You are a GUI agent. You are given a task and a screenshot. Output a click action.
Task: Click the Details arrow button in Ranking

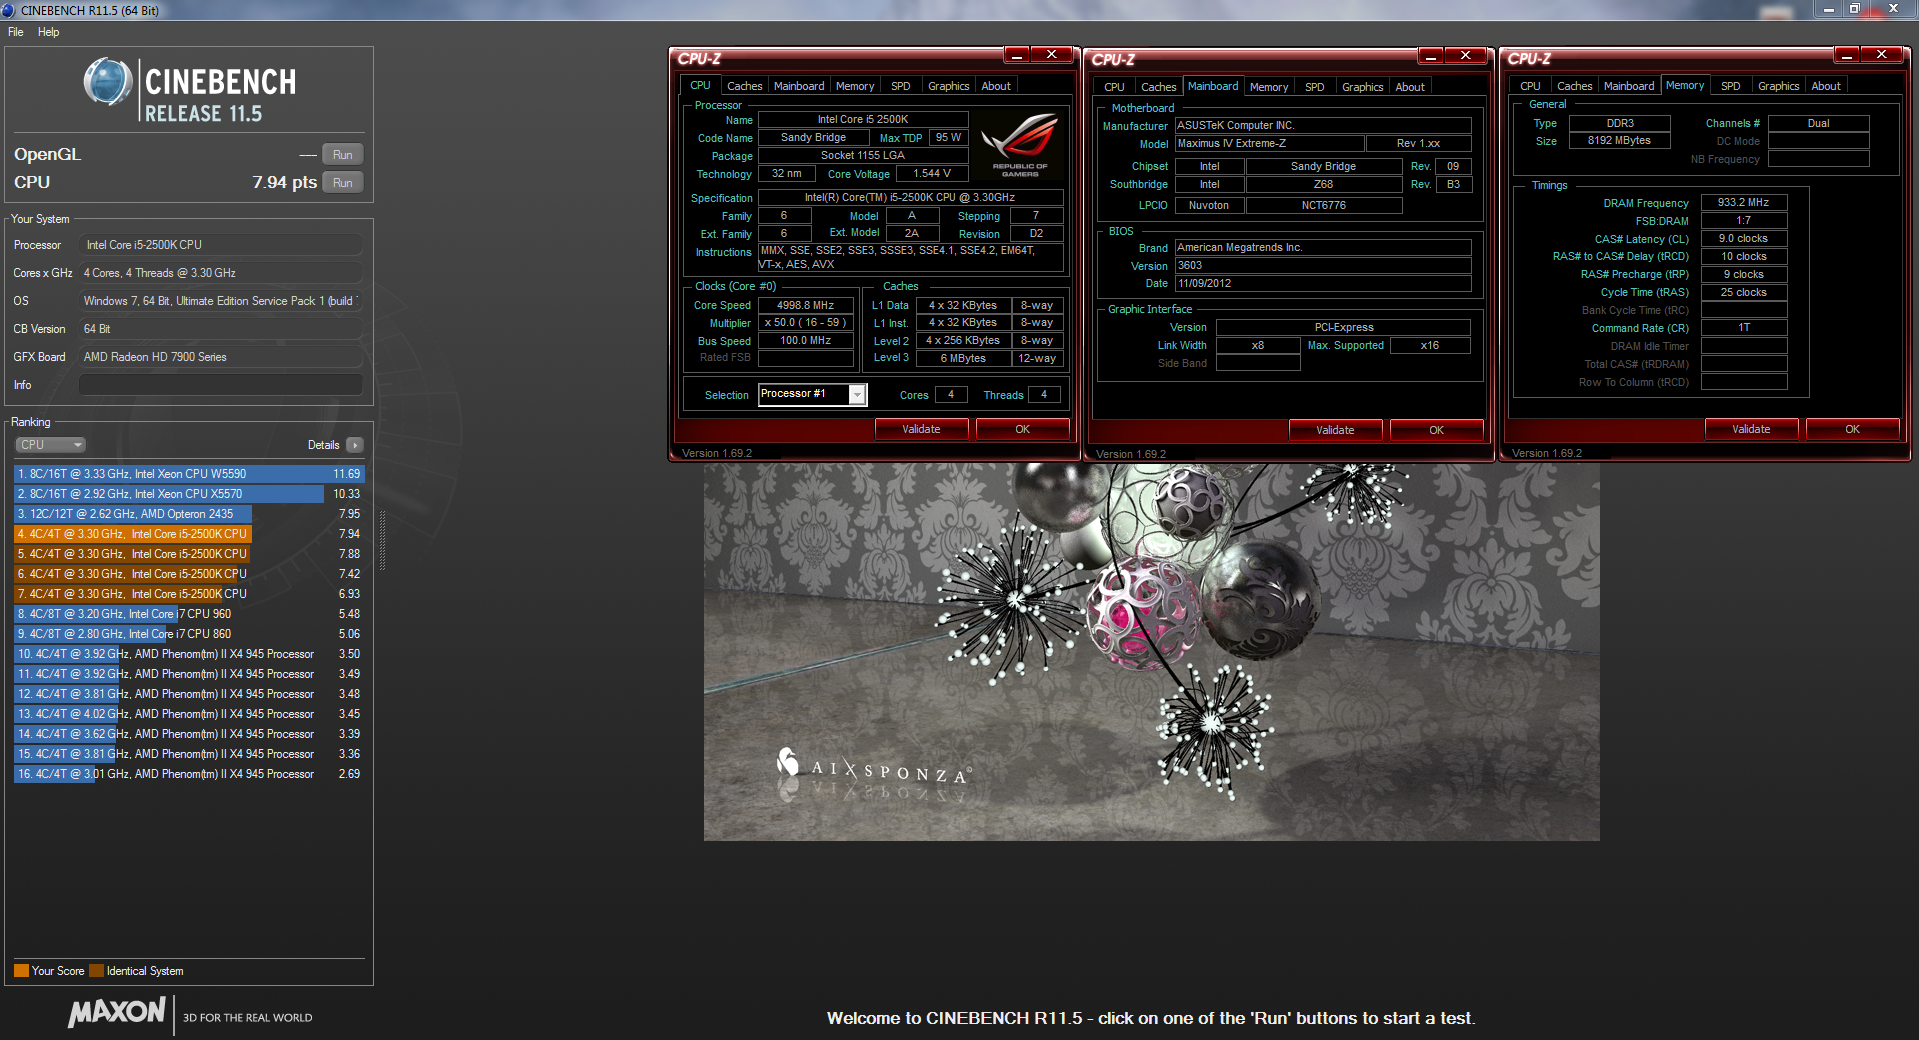(x=354, y=445)
